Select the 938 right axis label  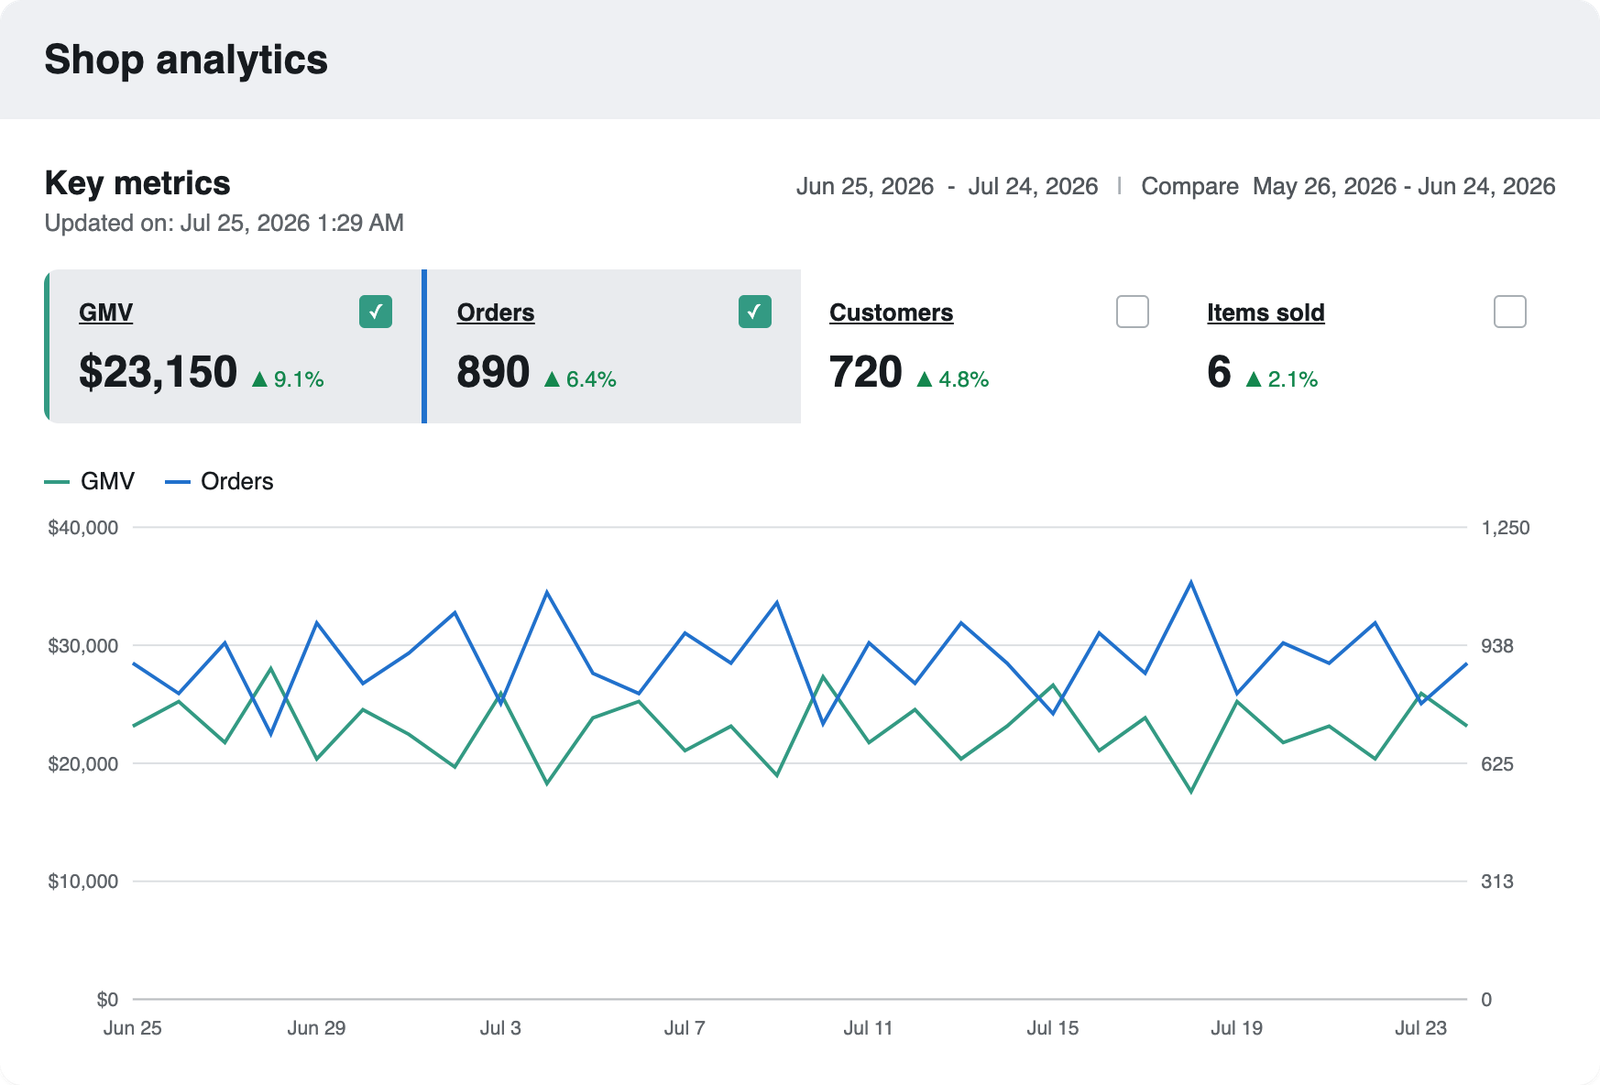tap(1497, 646)
